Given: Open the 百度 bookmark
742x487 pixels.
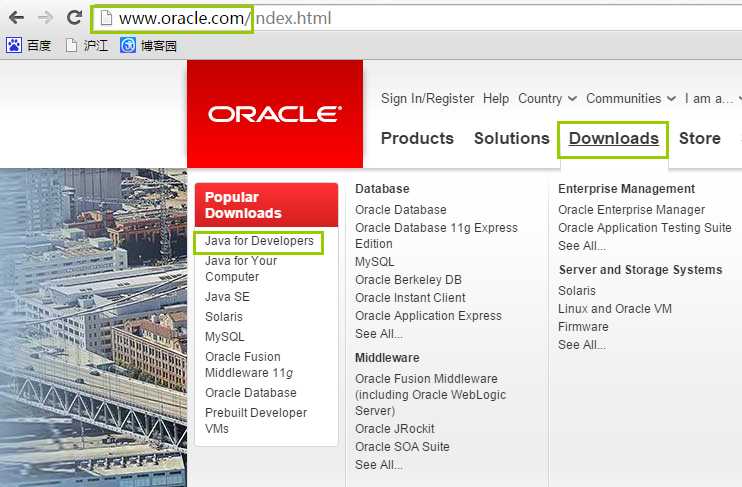Looking at the screenshot, I should click(28, 45).
